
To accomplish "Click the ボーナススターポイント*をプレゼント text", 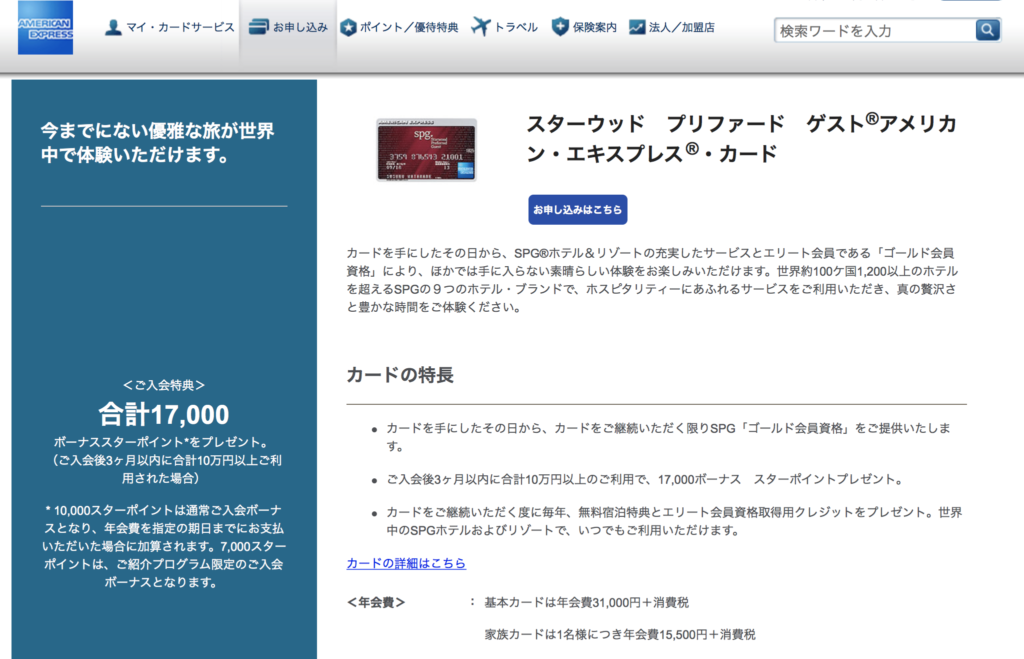I will tap(161, 442).
